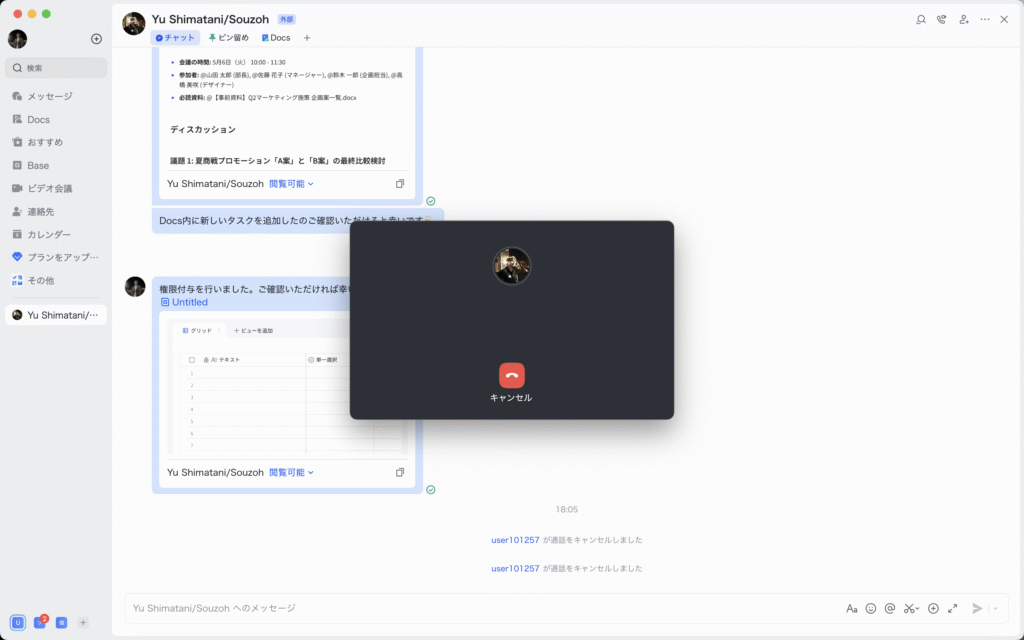The height and width of the screenshot is (640, 1024).
Task: Open 閲覧可能 permission dropdown on Untitled card
Action: [292, 472]
